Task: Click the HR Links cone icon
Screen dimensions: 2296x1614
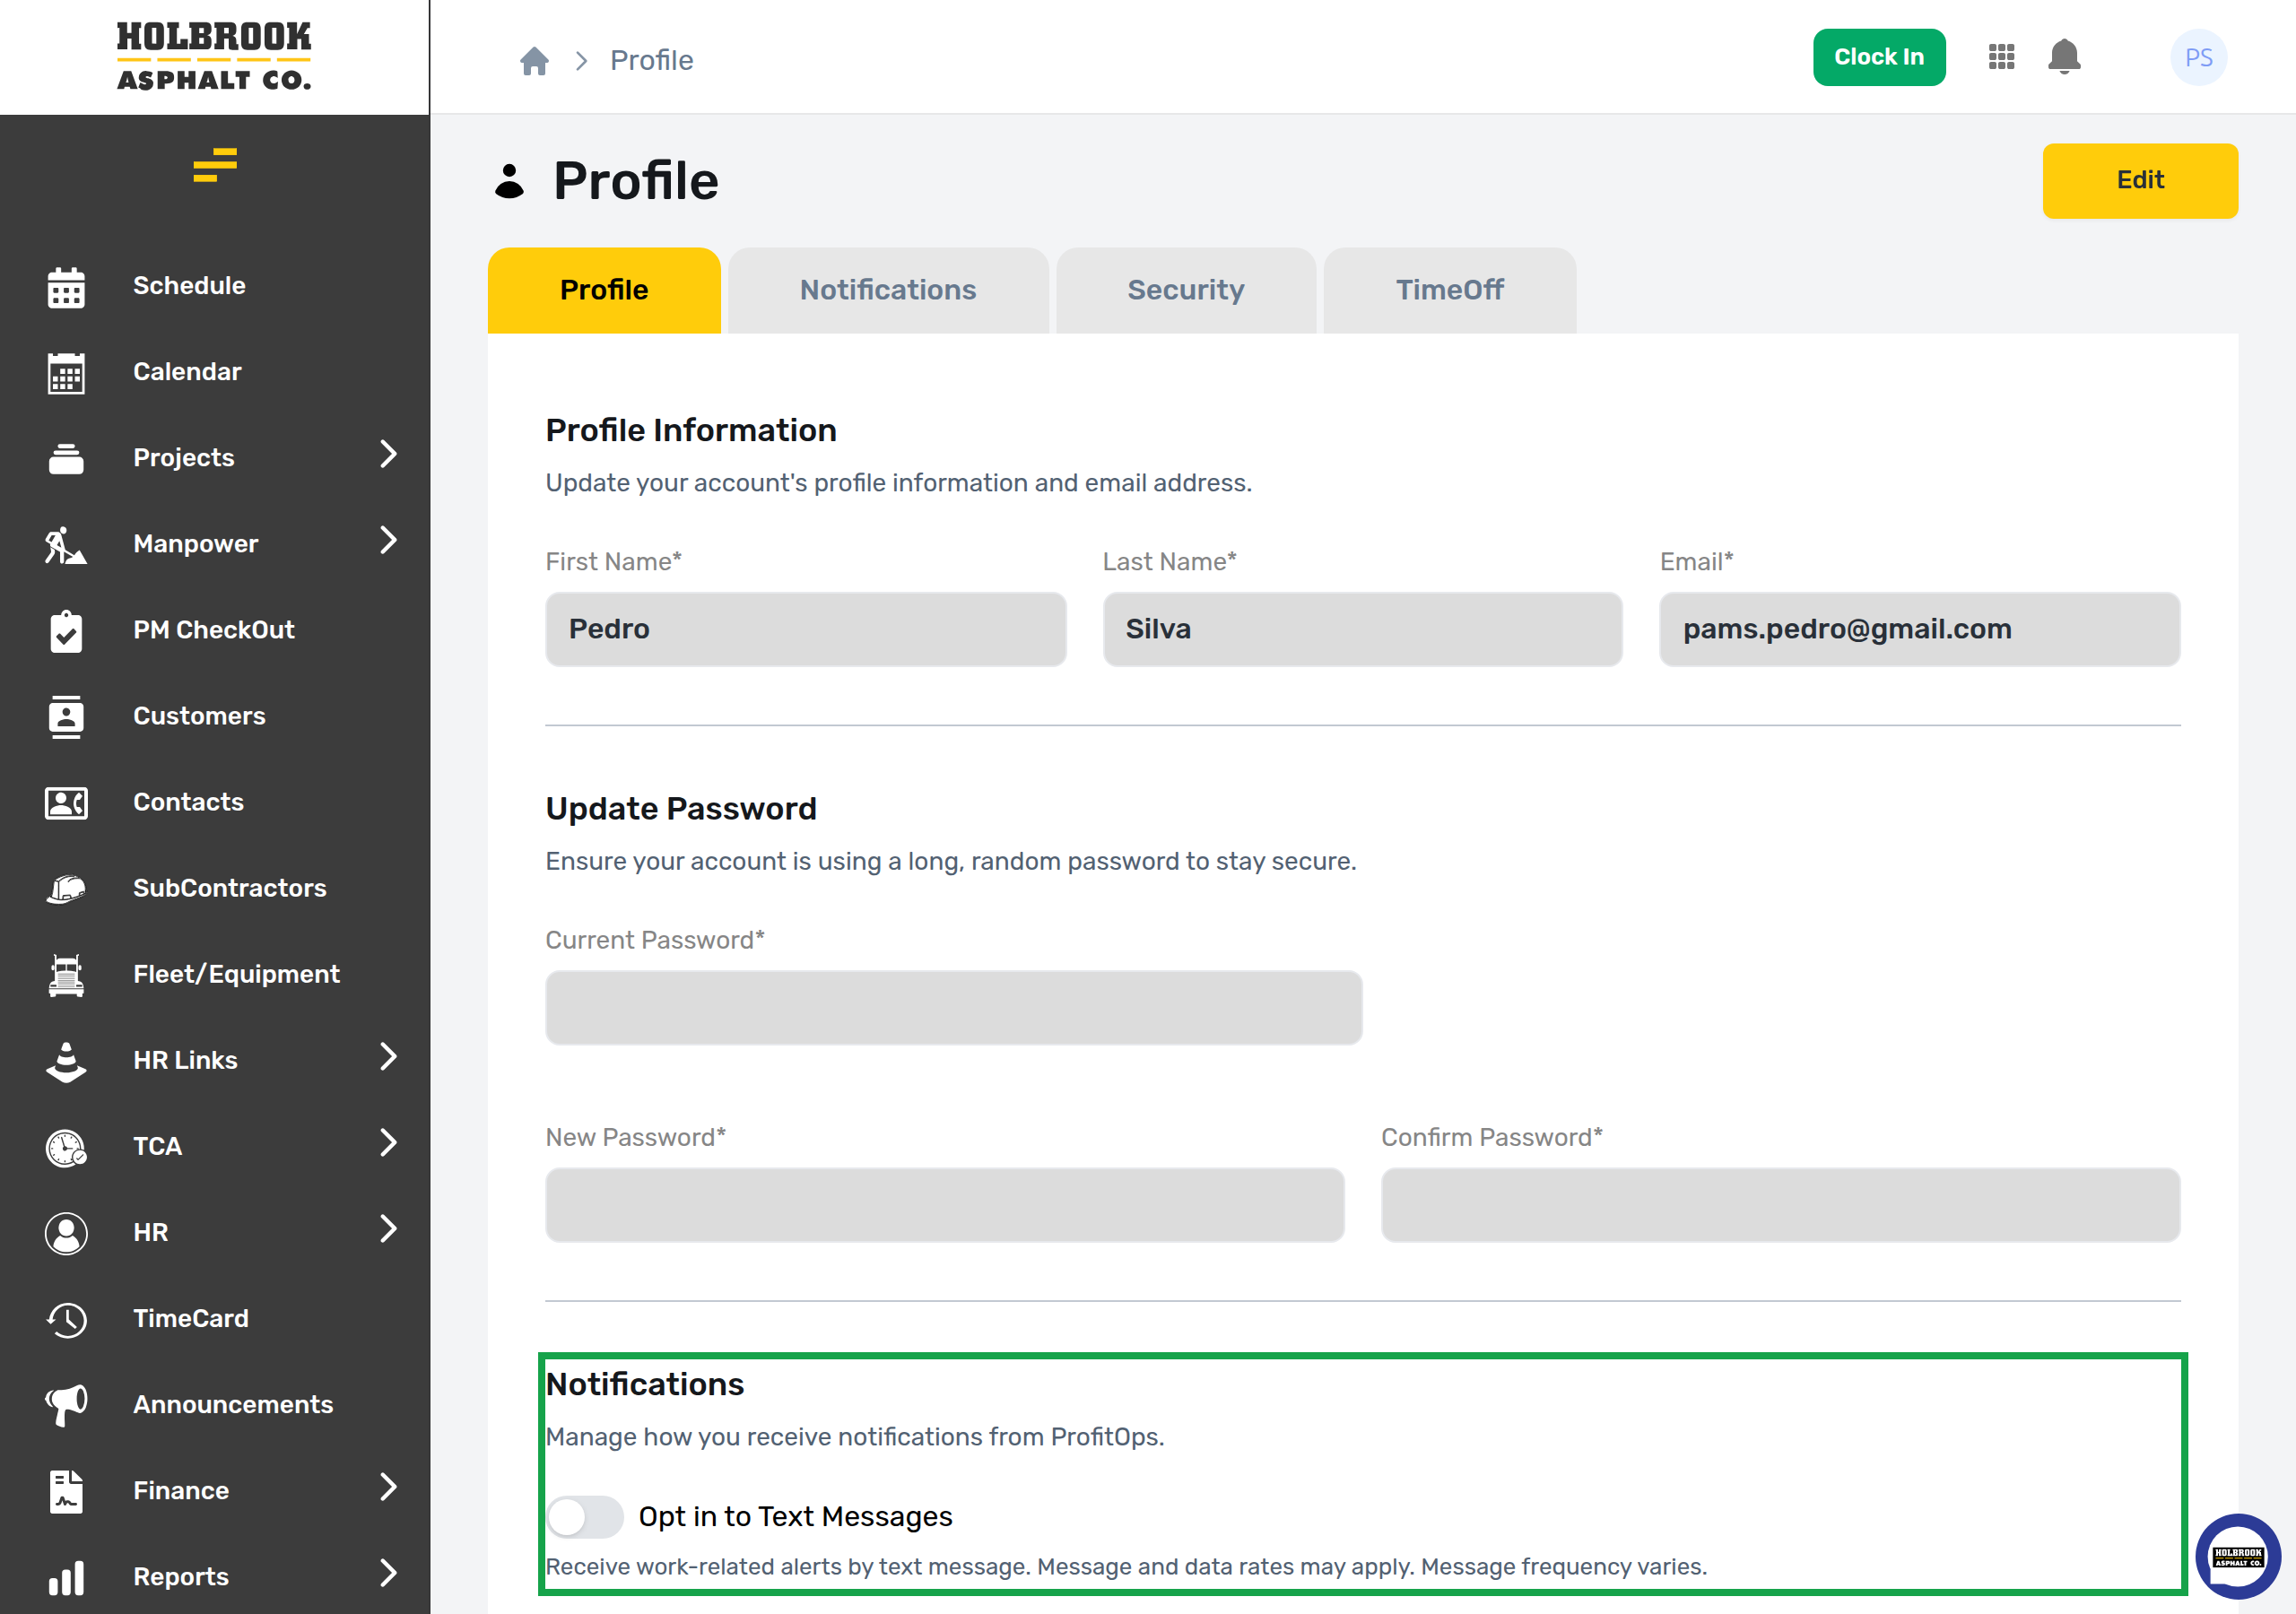Action: [x=66, y=1061]
